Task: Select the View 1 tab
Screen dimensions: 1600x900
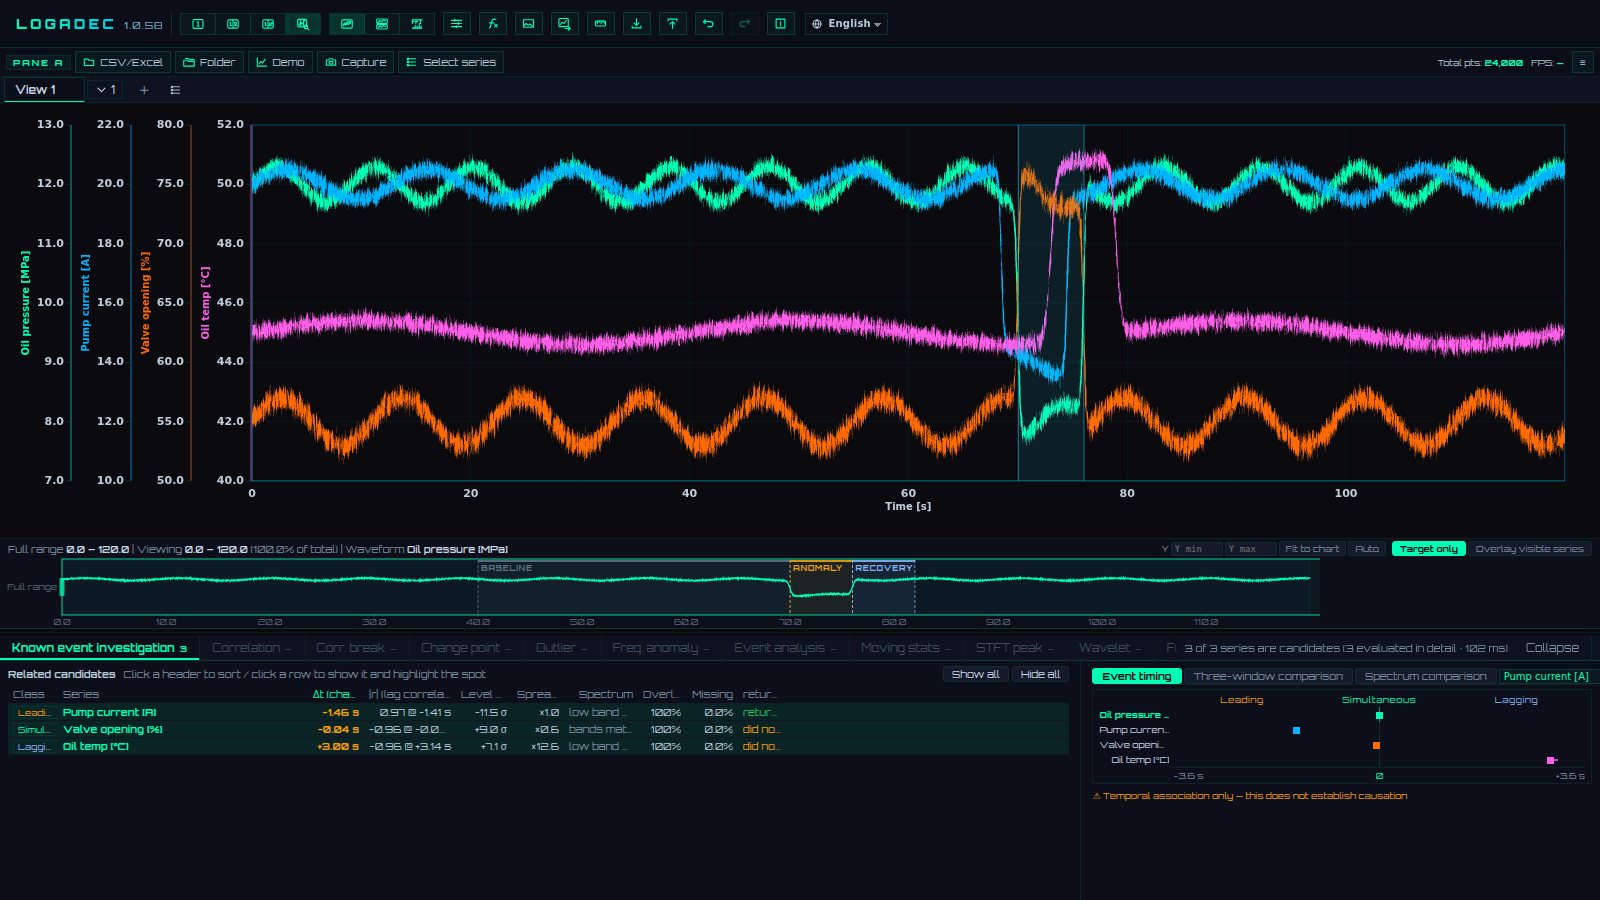Action: click(44, 90)
